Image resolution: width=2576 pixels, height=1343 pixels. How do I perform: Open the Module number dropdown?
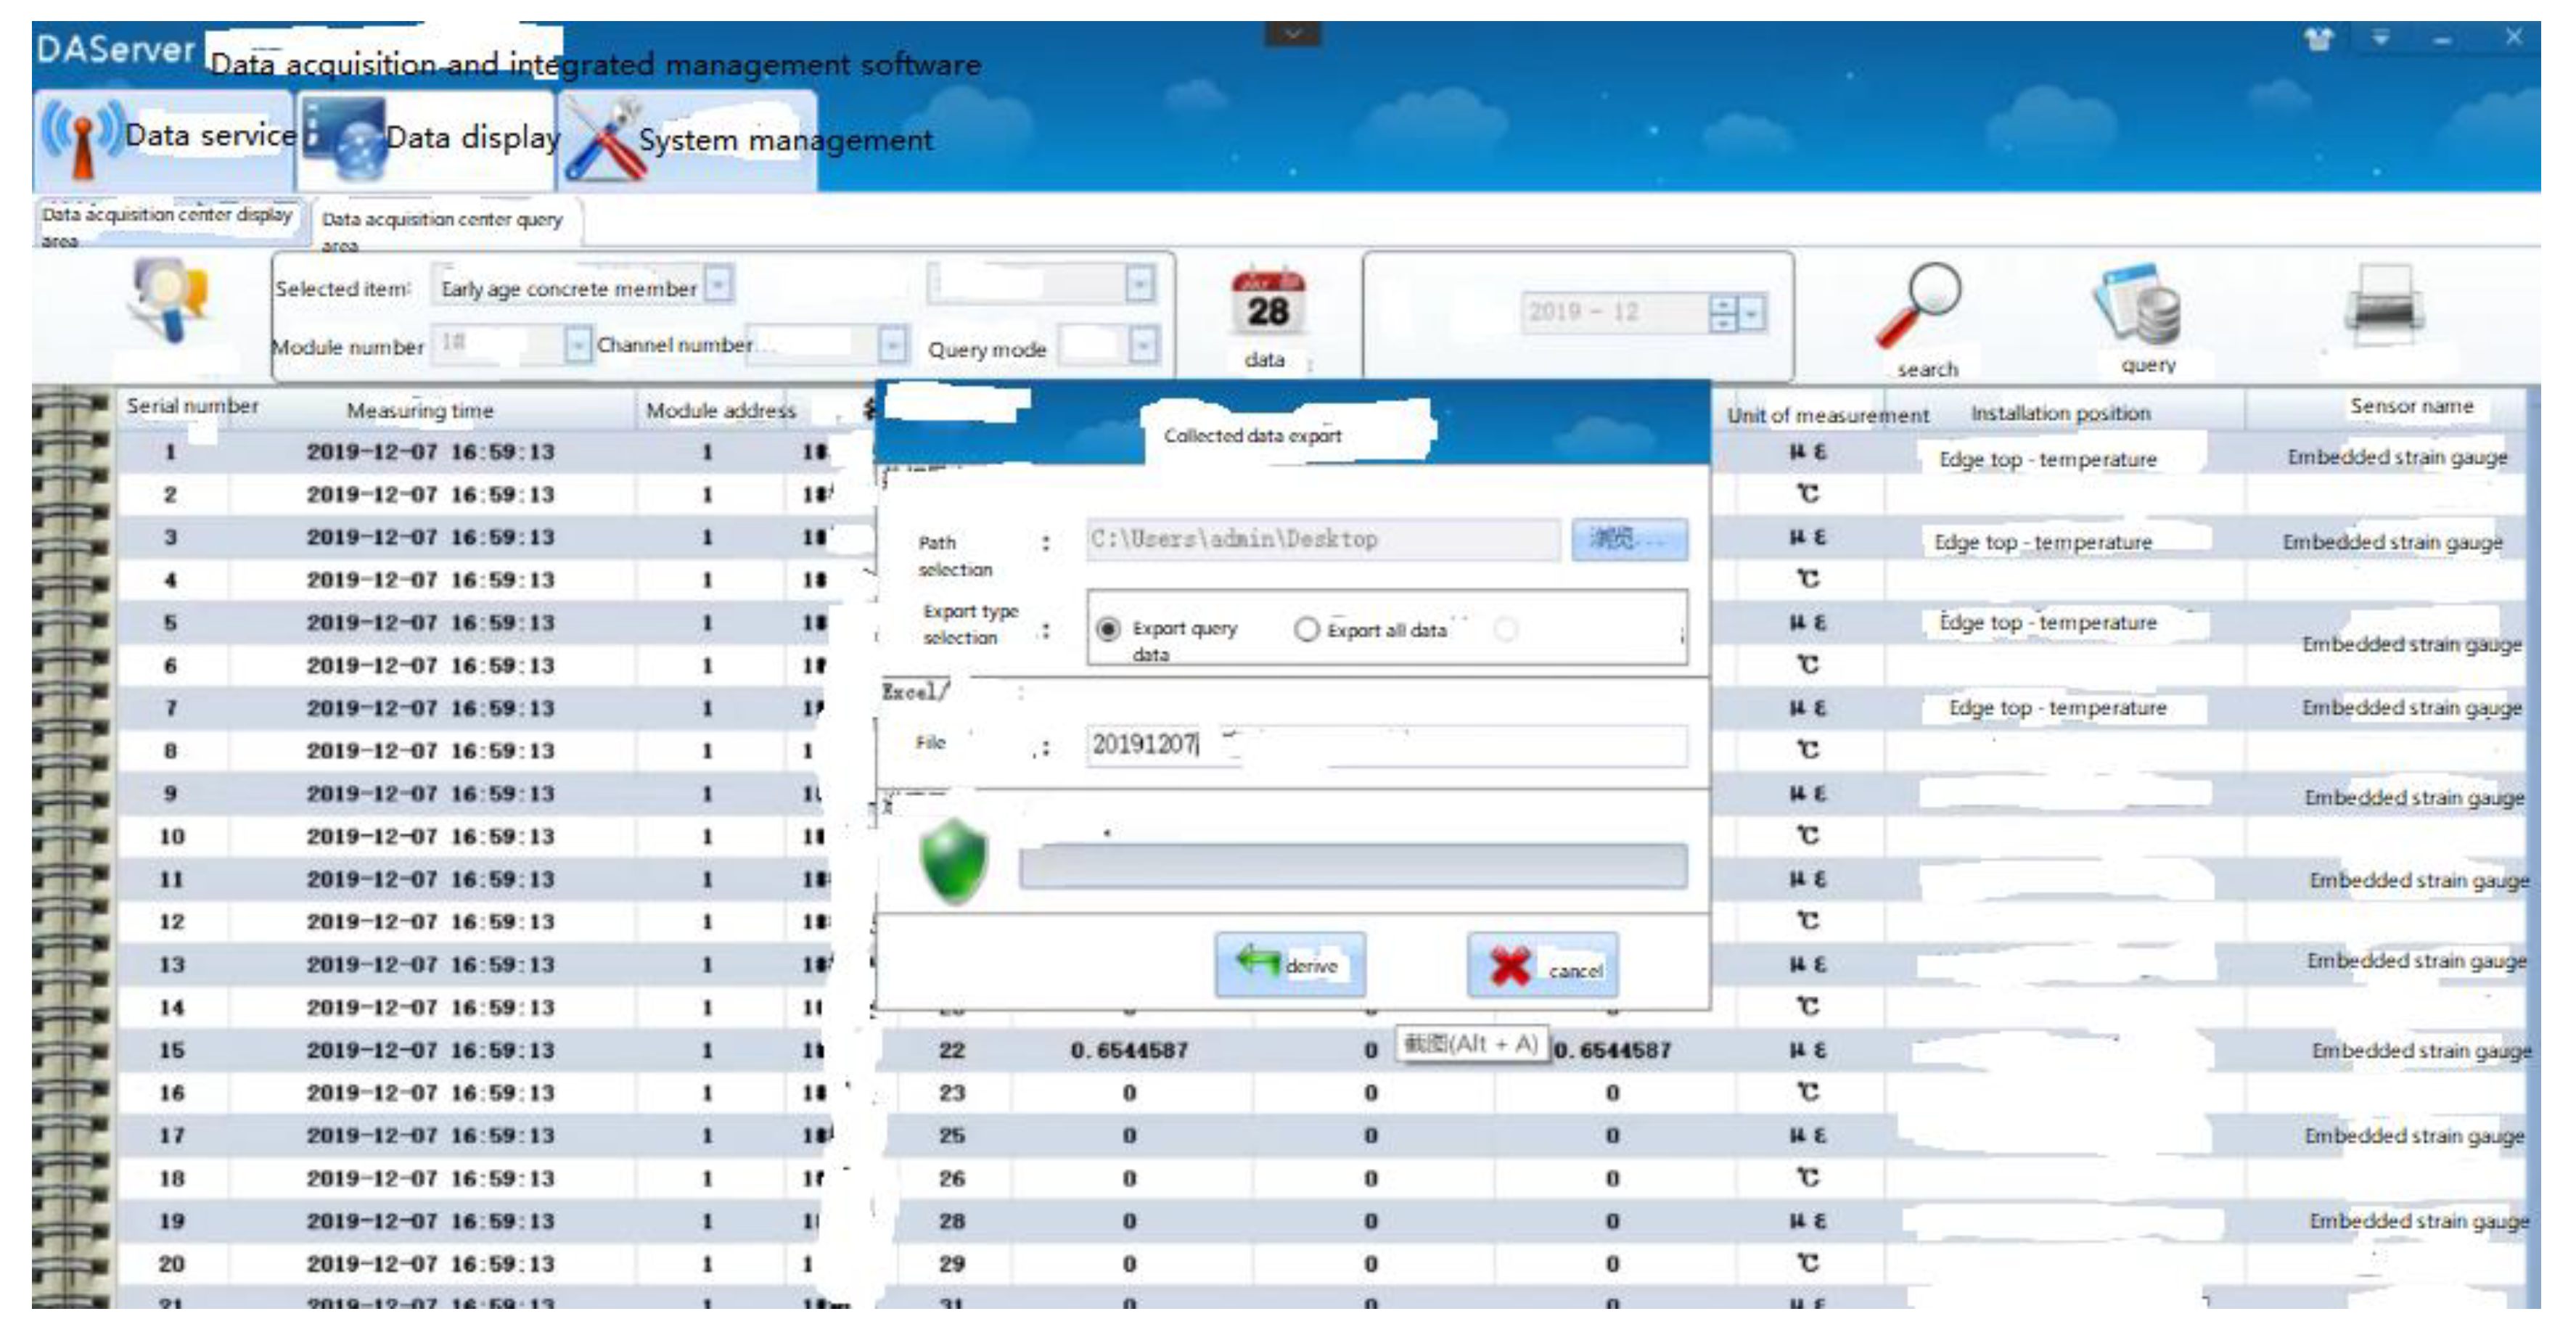[577, 345]
